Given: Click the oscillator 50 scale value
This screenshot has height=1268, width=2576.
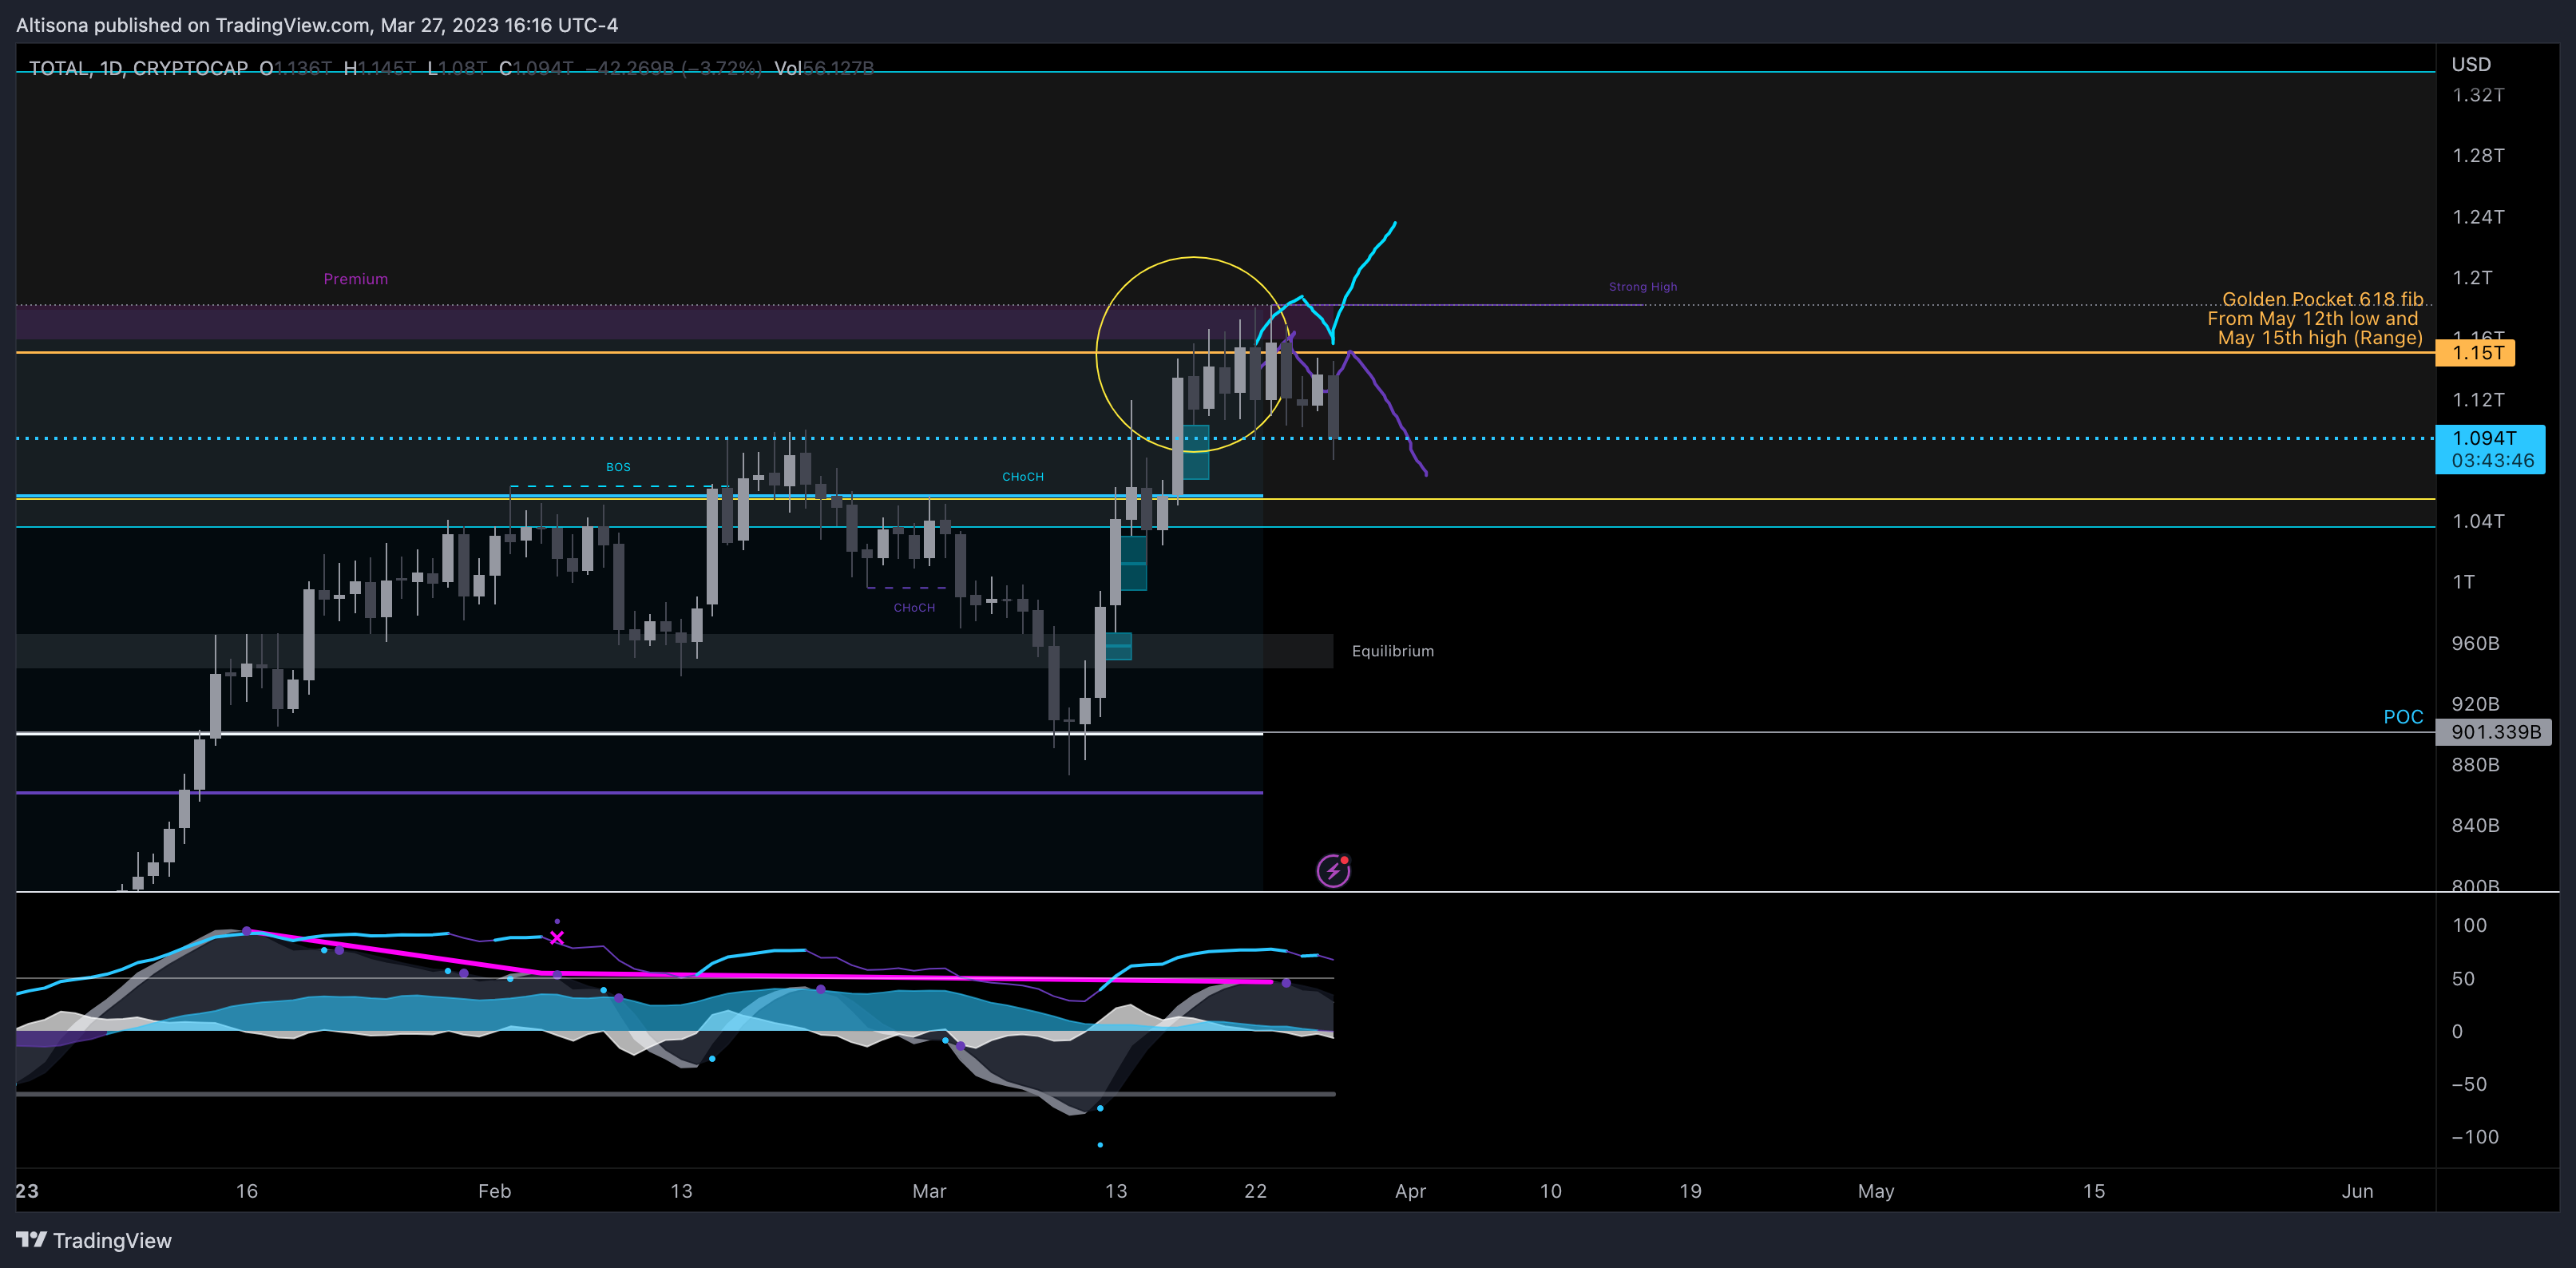Looking at the screenshot, I should pyautogui.click(x=2463, y=979).
